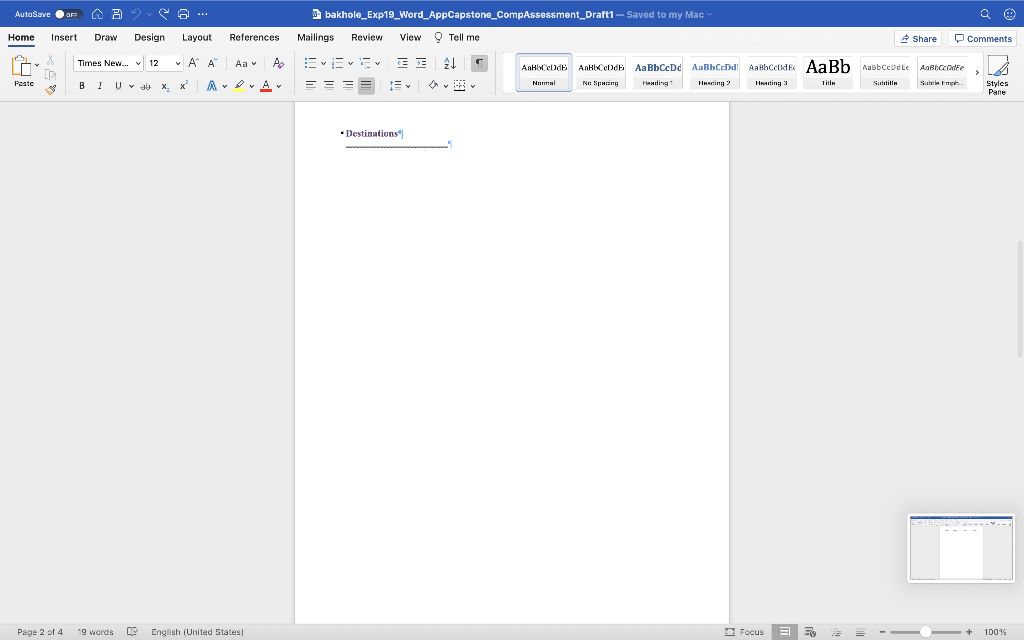Click the Format Painter brush icon

click(50, 90)
